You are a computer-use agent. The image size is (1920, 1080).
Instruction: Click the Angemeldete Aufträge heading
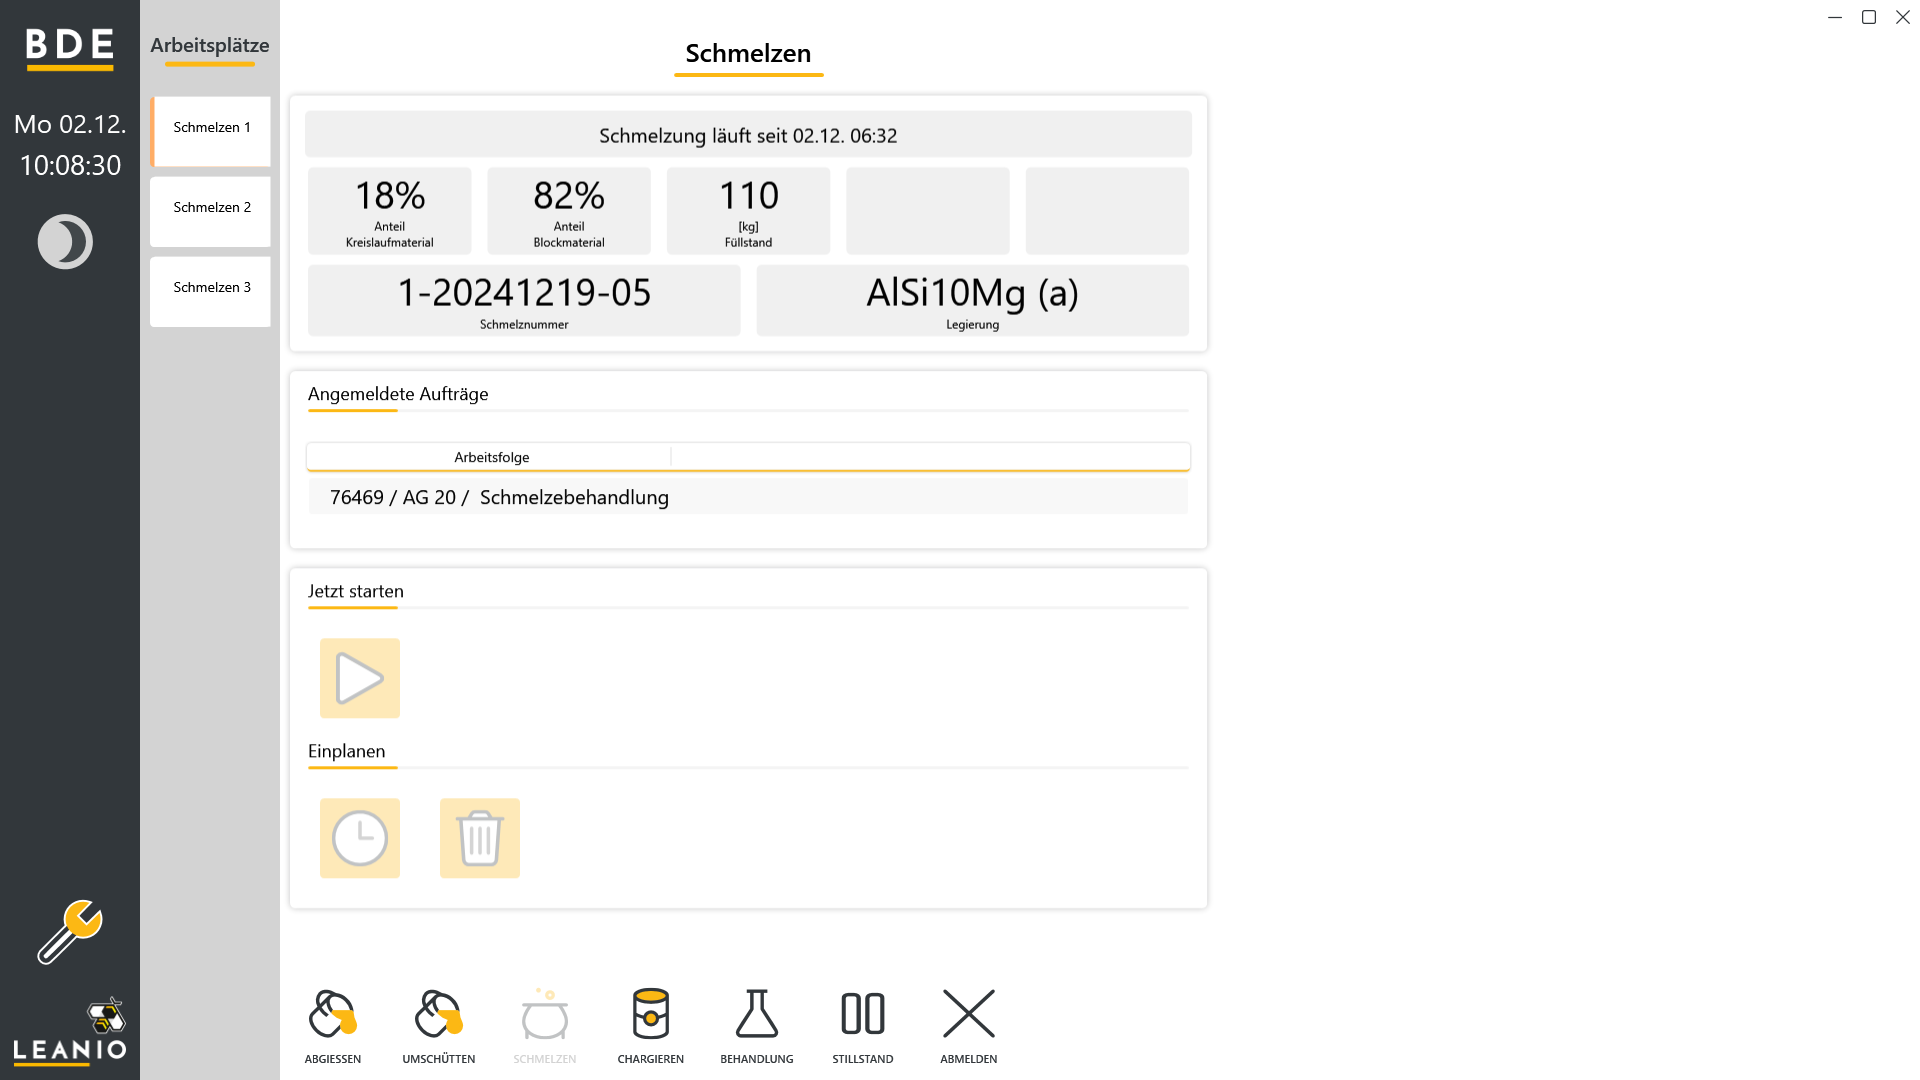pyautogui.click(x=398, y=394)
